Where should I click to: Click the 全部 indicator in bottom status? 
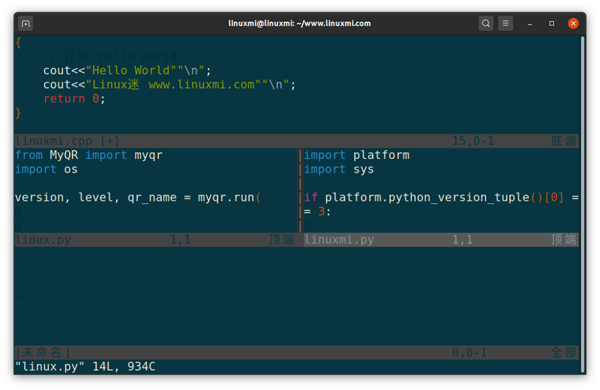point(564,352)
